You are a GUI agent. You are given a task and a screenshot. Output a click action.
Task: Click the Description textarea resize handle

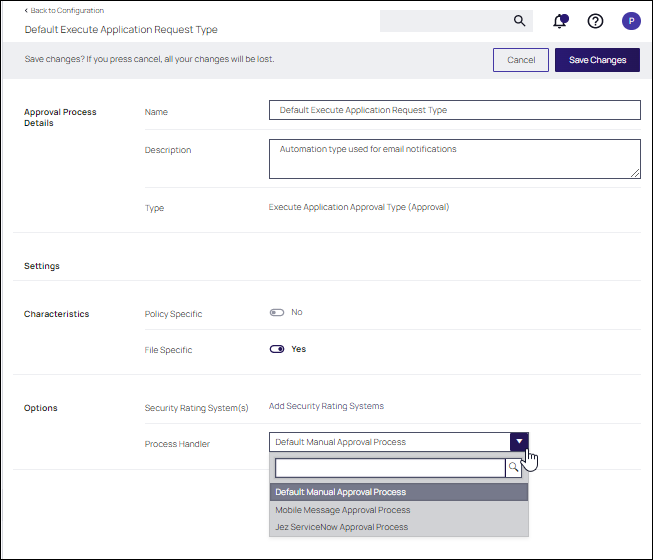pos(635,174)
